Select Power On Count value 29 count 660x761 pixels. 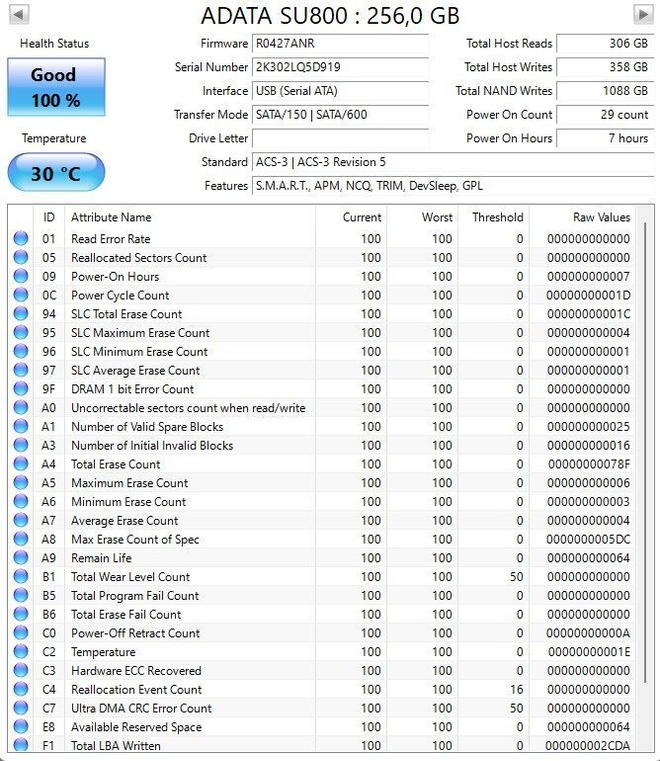point(605,115)
